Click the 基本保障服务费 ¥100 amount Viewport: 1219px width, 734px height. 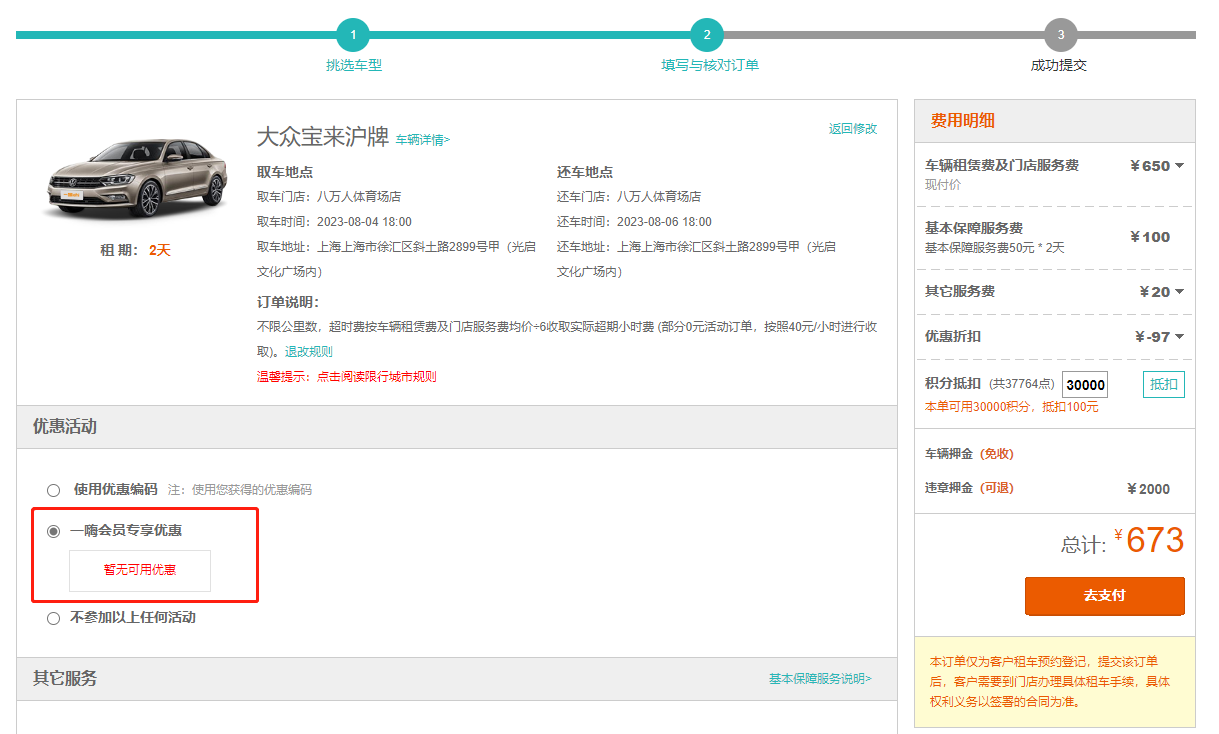tap(1150, 237)
